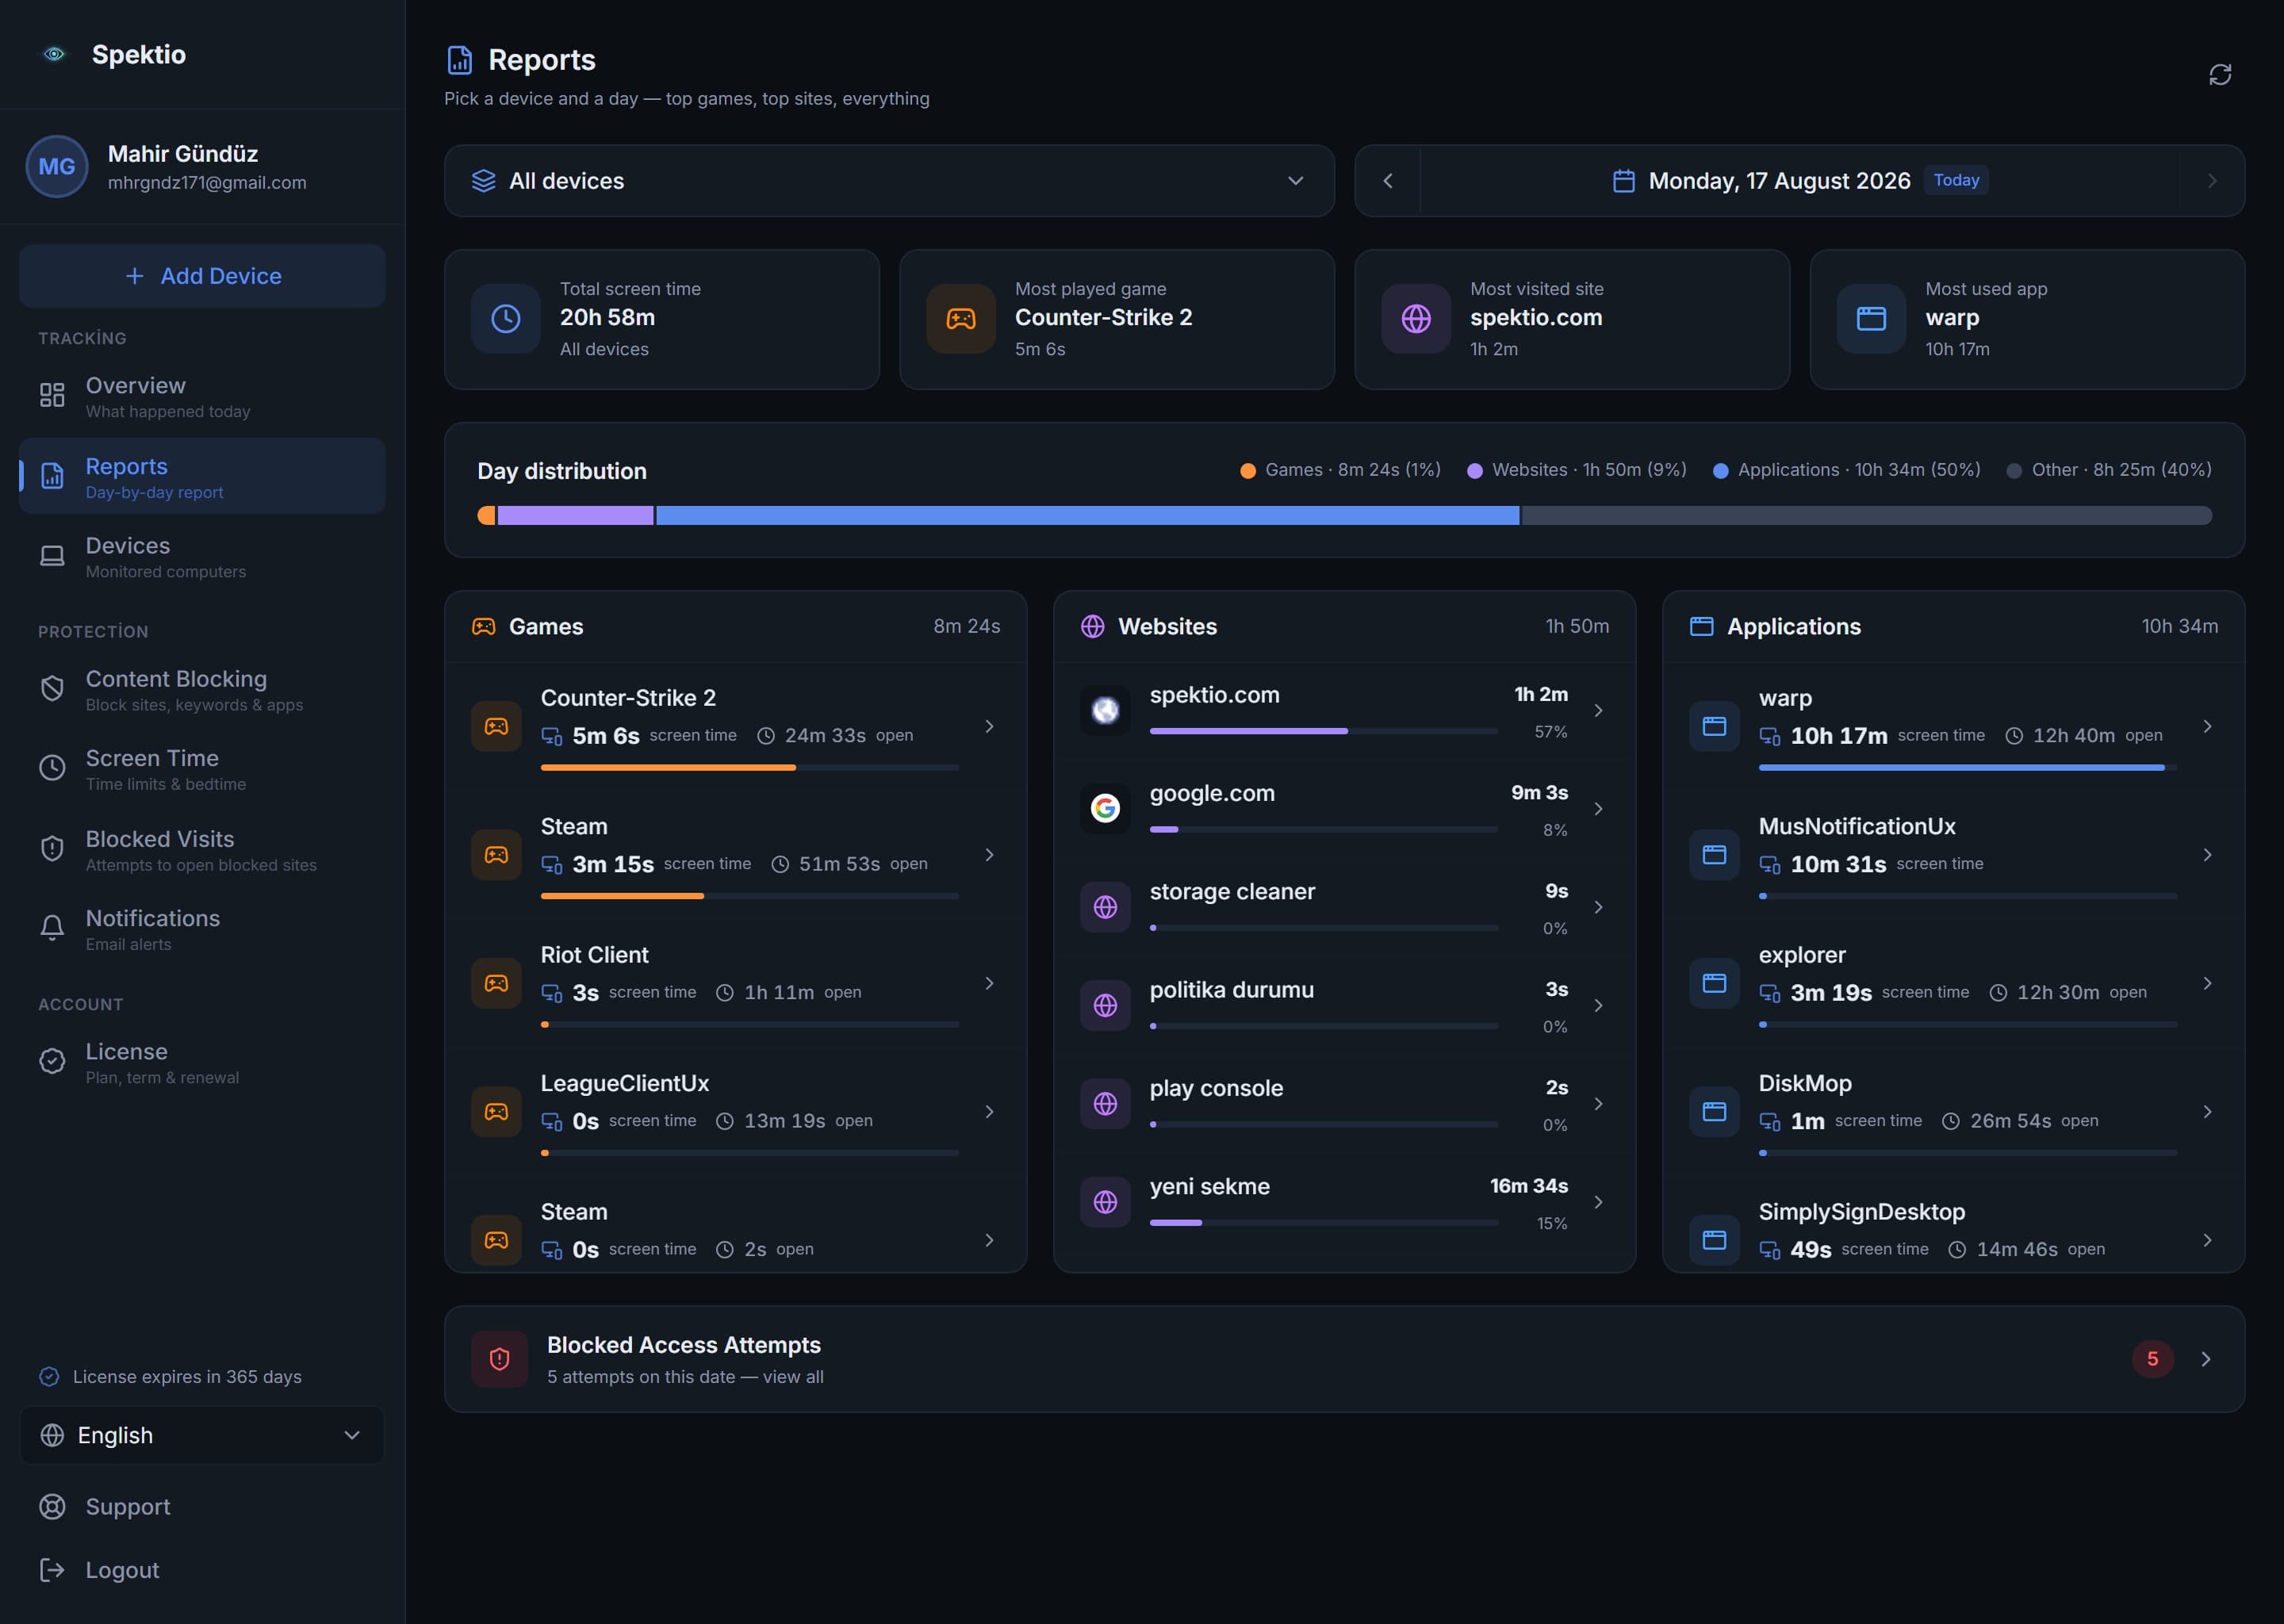Viewport: 2284px width, 1624px height.
Task: Click the Most visited site globe icon
Action: pyautogui.click(x=1416, y=319)
